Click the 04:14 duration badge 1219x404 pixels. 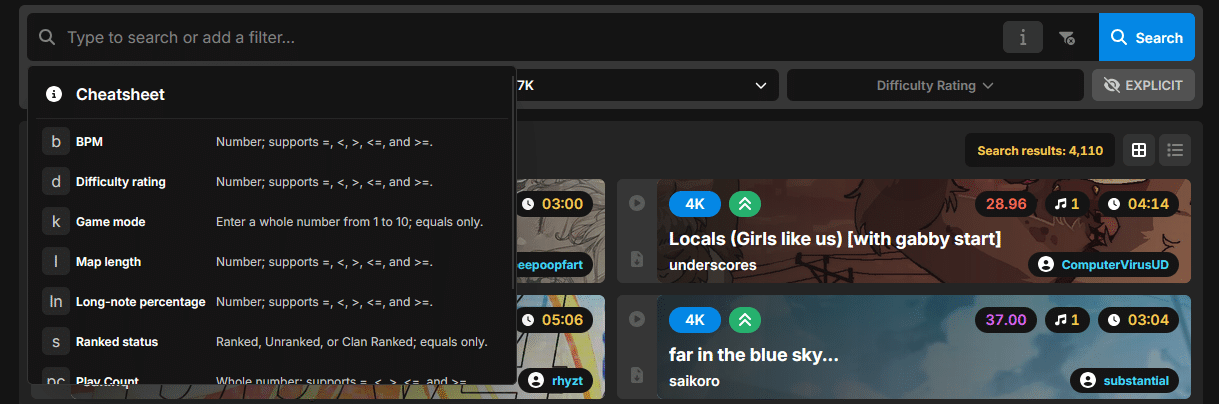1138,204
